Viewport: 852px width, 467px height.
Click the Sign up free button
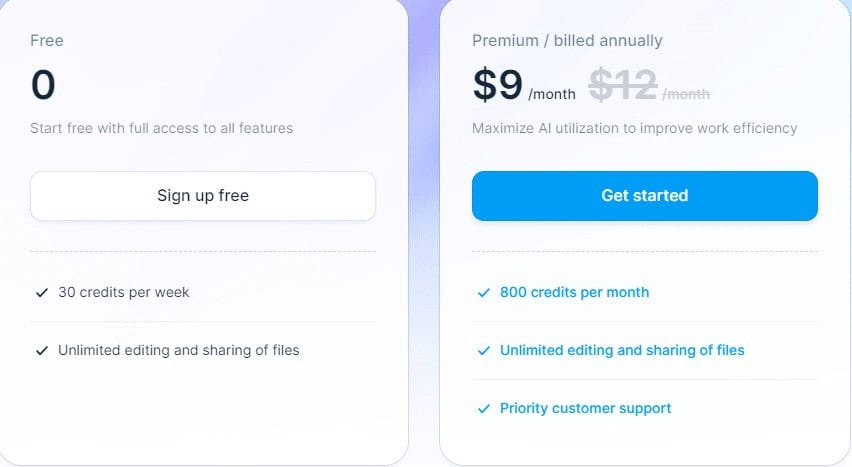203,196
